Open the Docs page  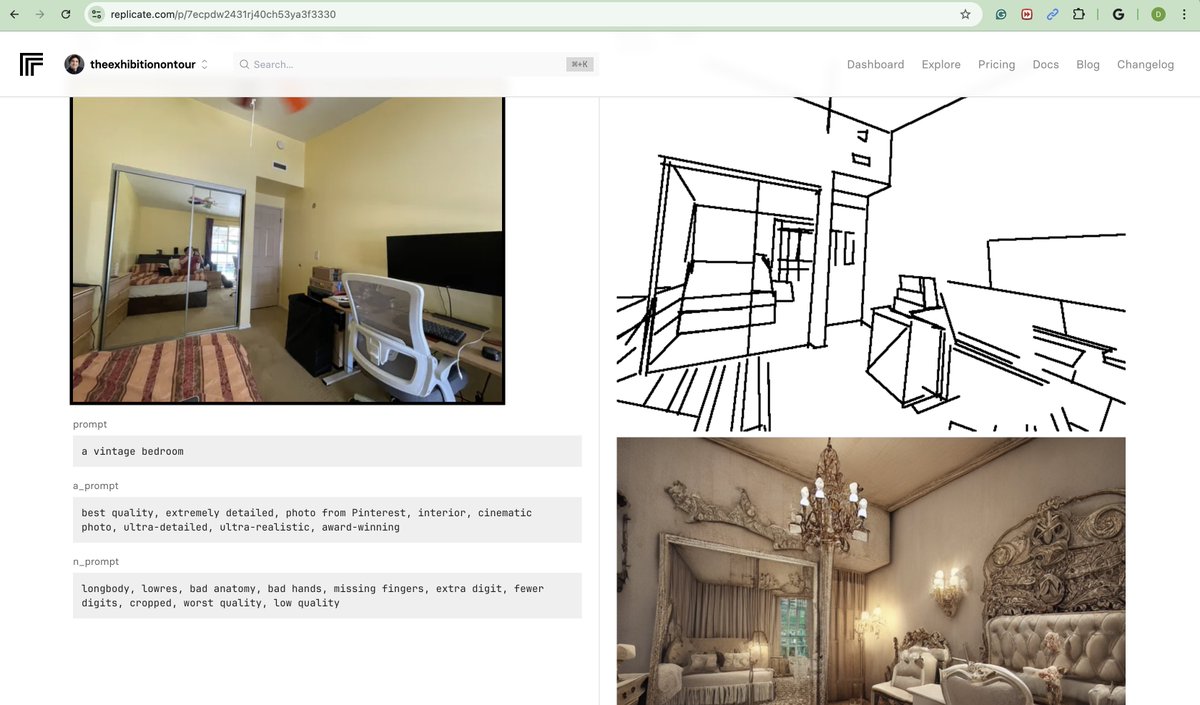click(x=1045, y=64)
